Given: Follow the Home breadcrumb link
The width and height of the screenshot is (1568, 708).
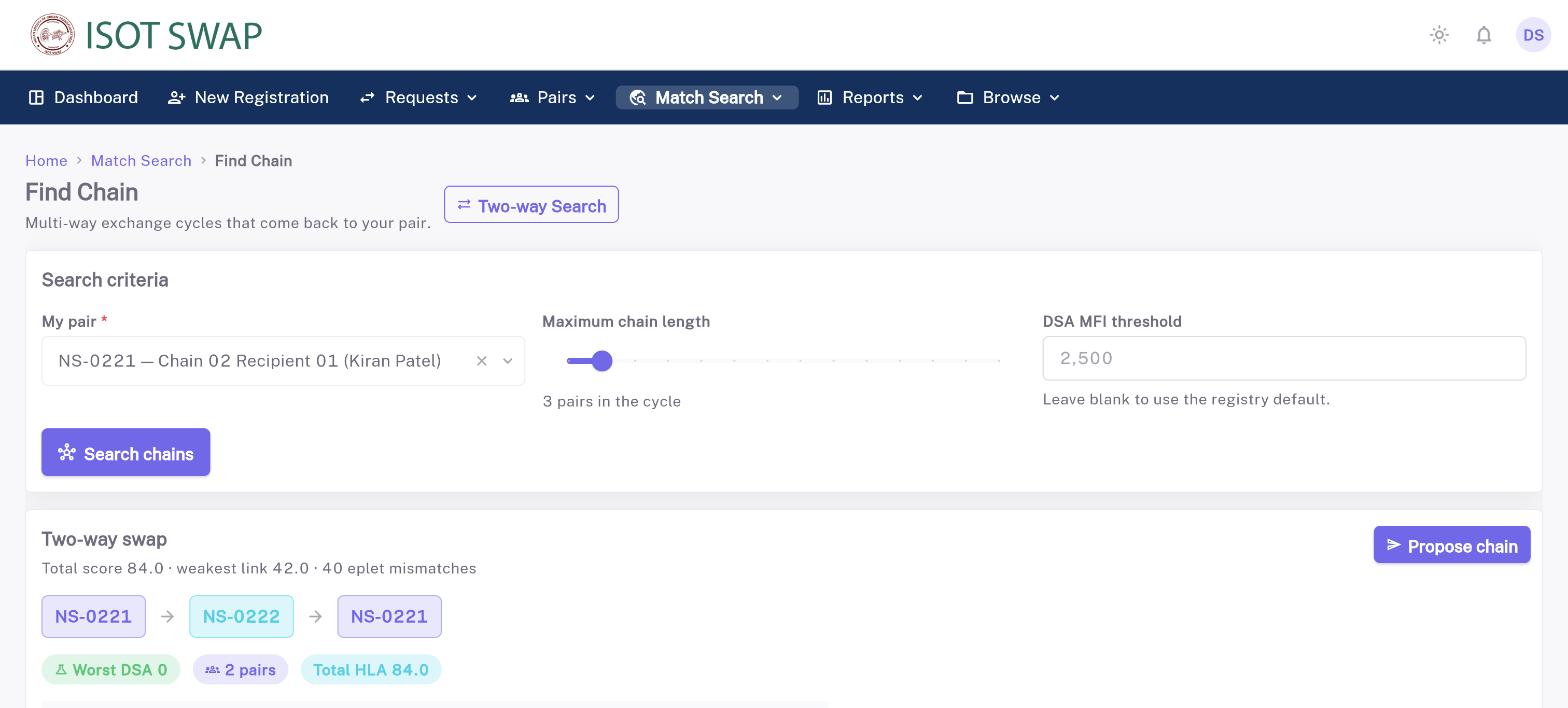Looking at the screenshot, I should coord(46,161).
